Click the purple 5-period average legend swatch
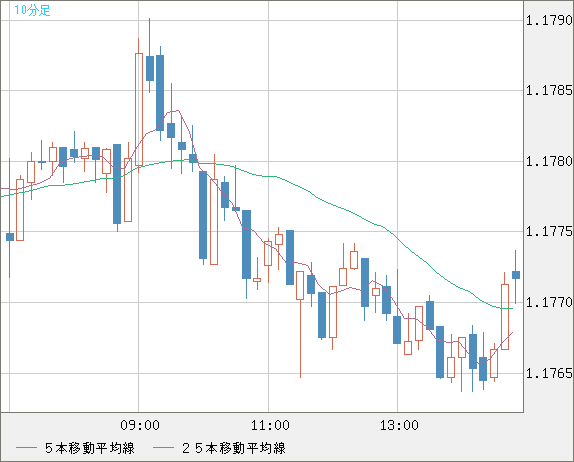Screen dimensions: 574x462 (x=26, y=448)
